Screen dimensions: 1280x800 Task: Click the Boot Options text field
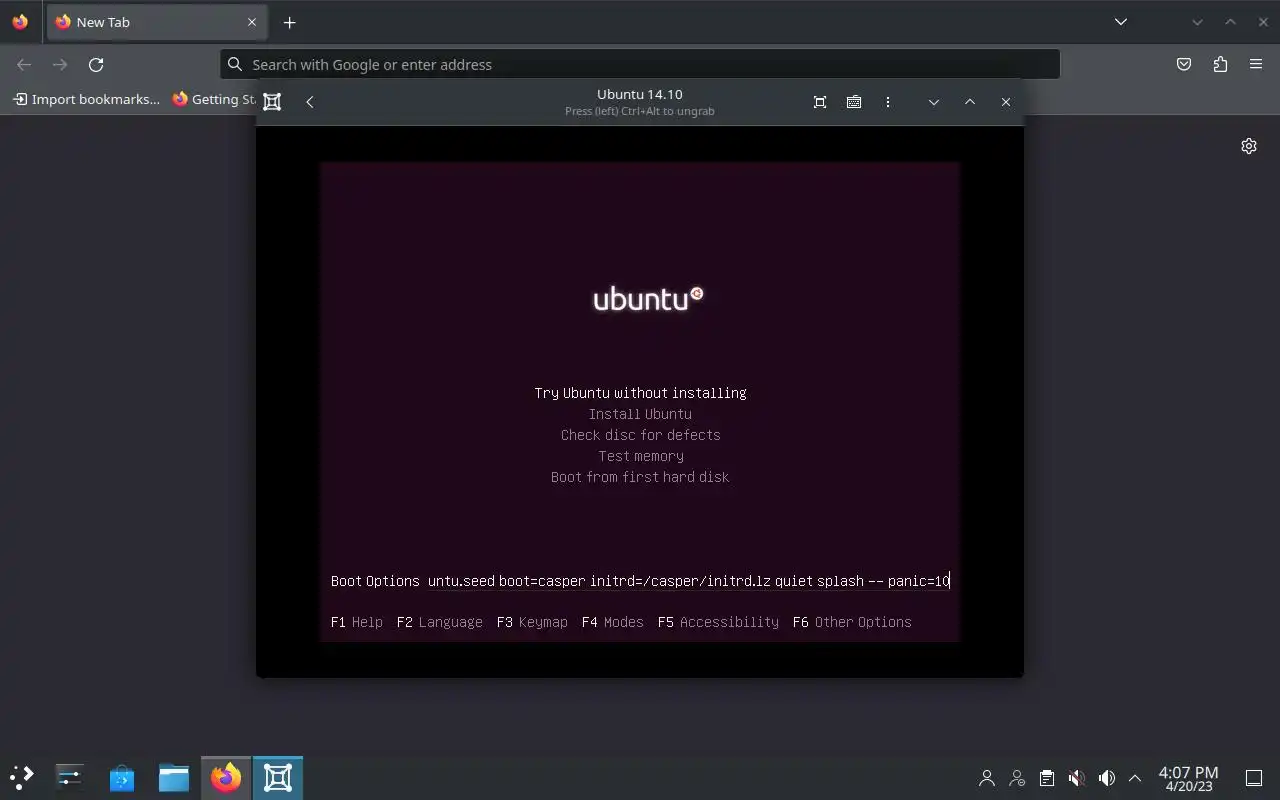click(x=689, y=581)
